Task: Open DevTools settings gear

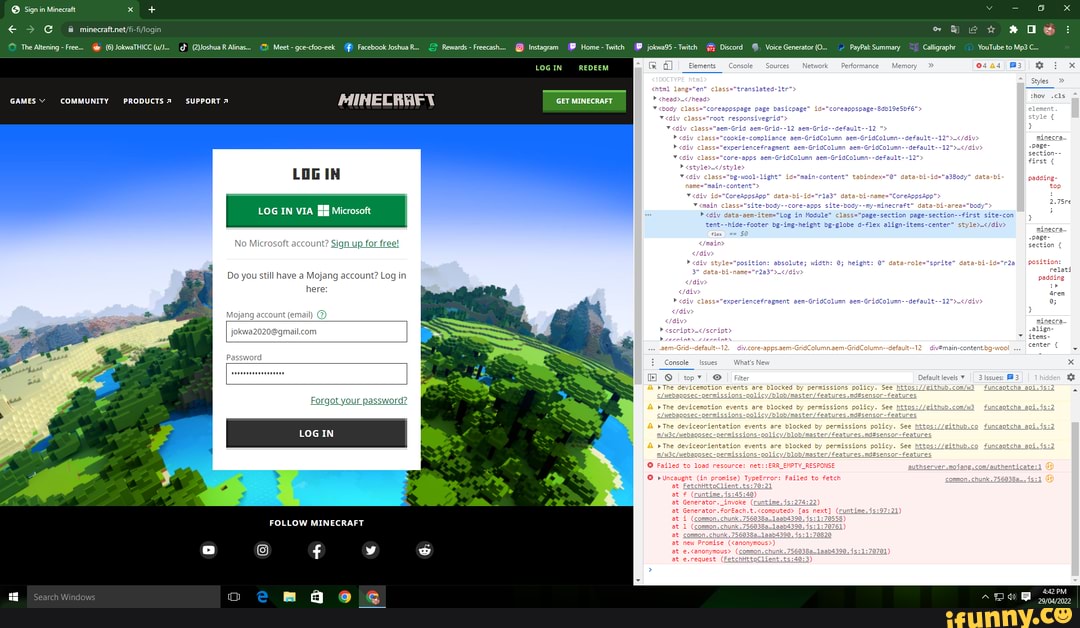Action: [1039, 65]
